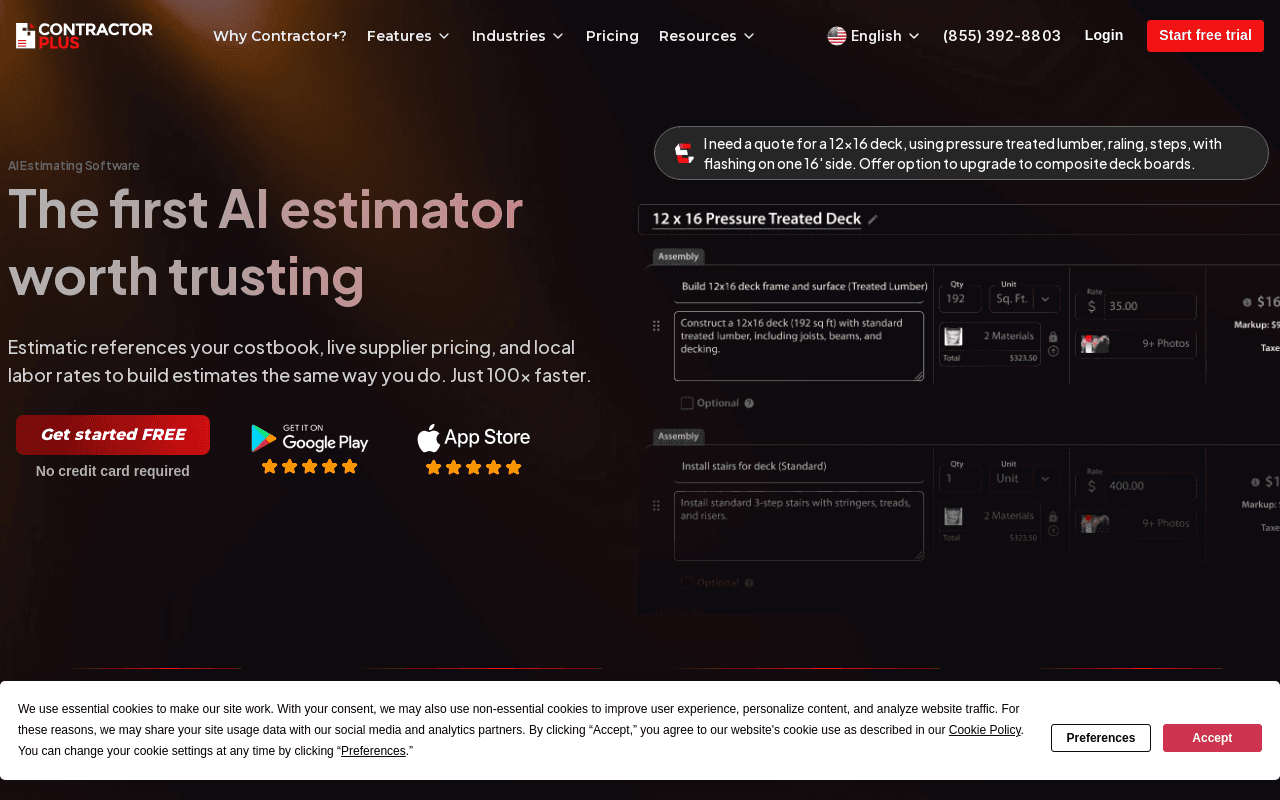Click Start free trial button
The image size is (1280, 800).
pos(1205,36)
